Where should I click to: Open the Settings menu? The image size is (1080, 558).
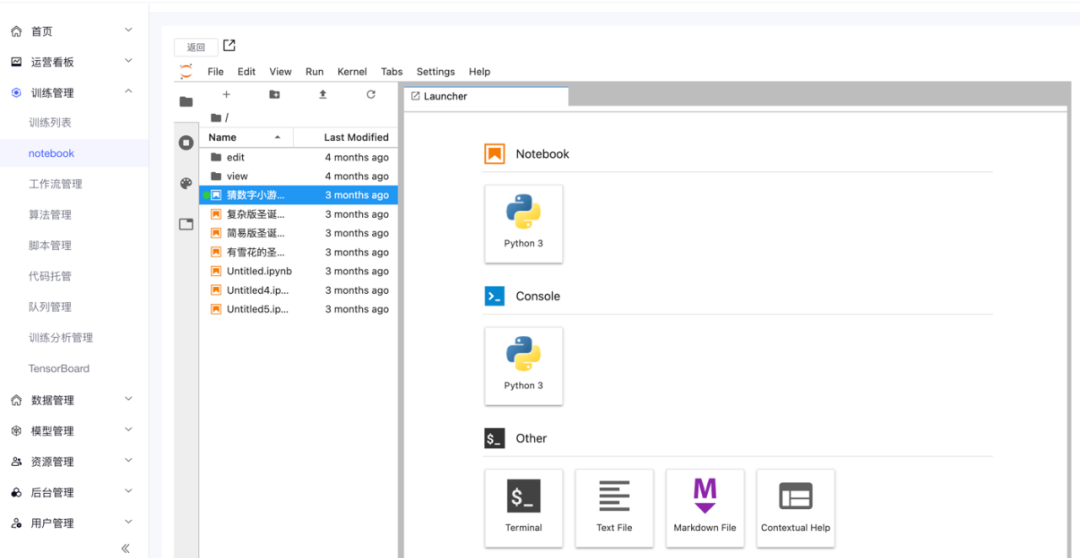click(x=436, y=72)
